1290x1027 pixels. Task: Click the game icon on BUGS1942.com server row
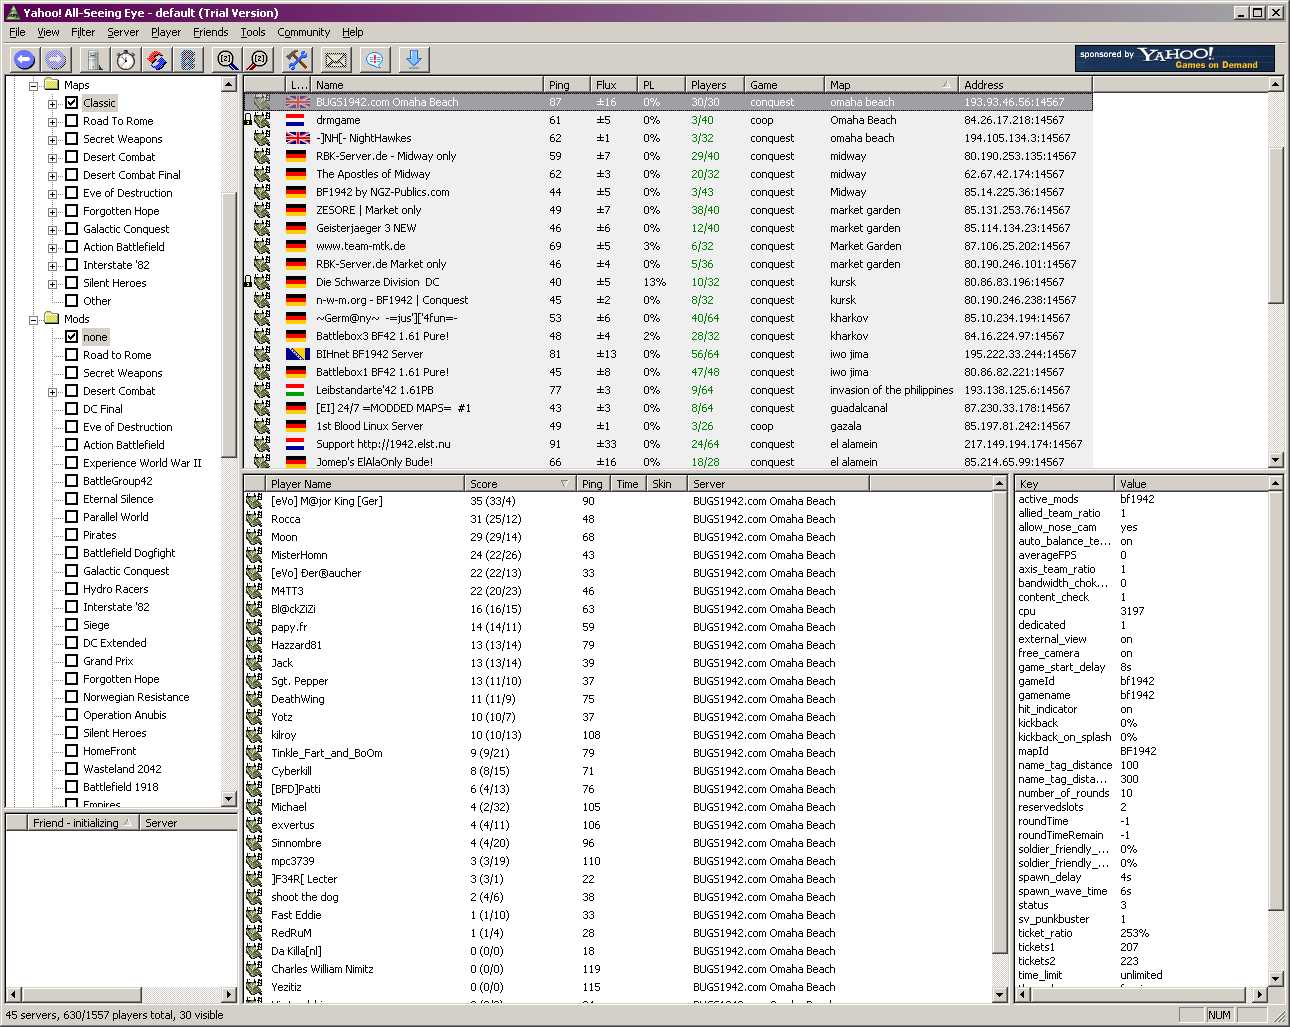[x=262, y=102]
